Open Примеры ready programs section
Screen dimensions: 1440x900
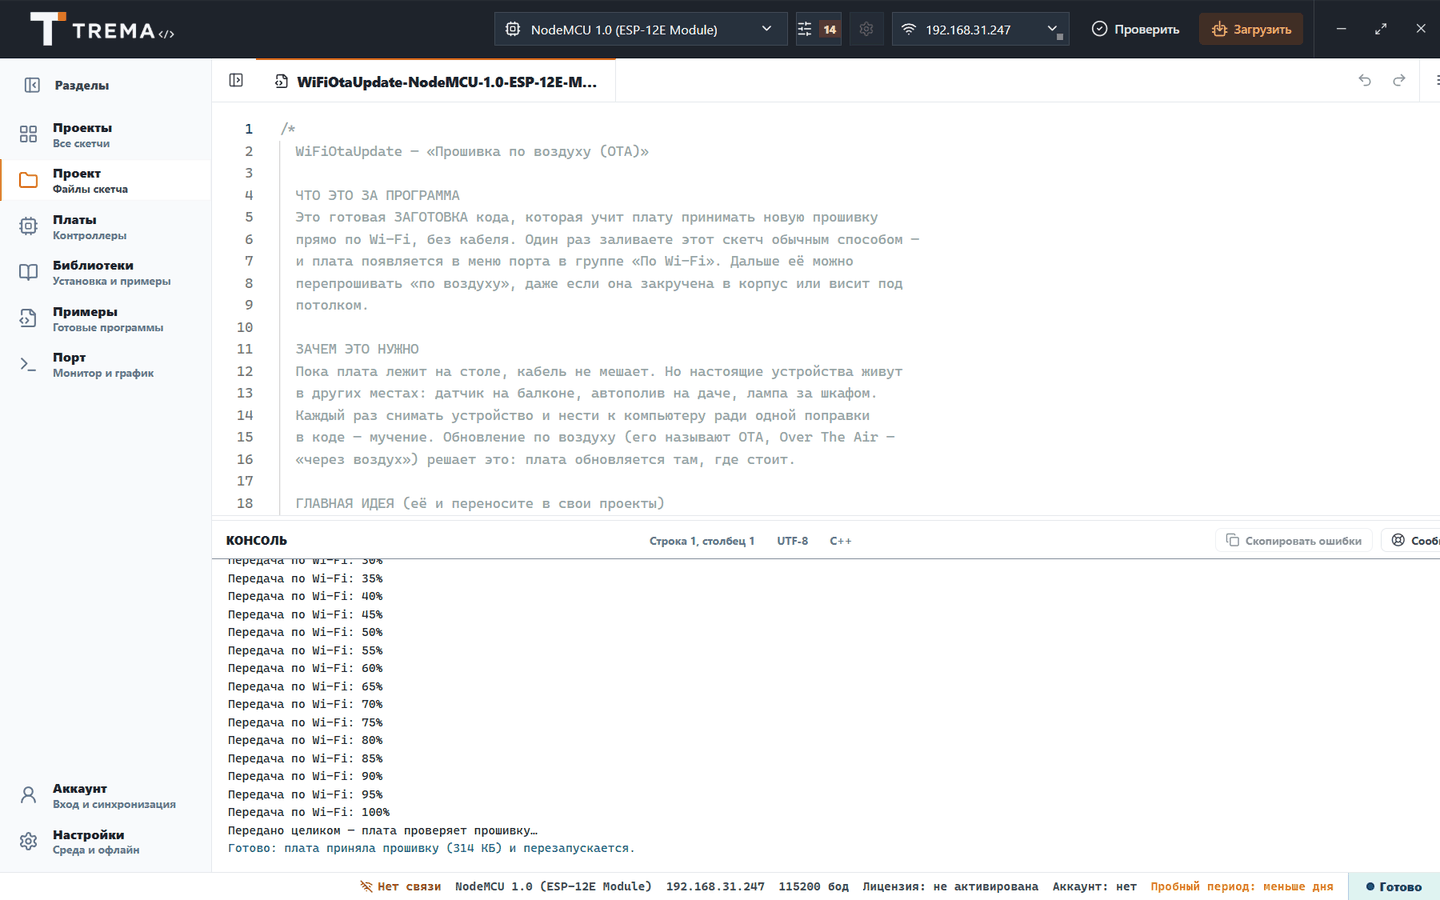point(105,319)
